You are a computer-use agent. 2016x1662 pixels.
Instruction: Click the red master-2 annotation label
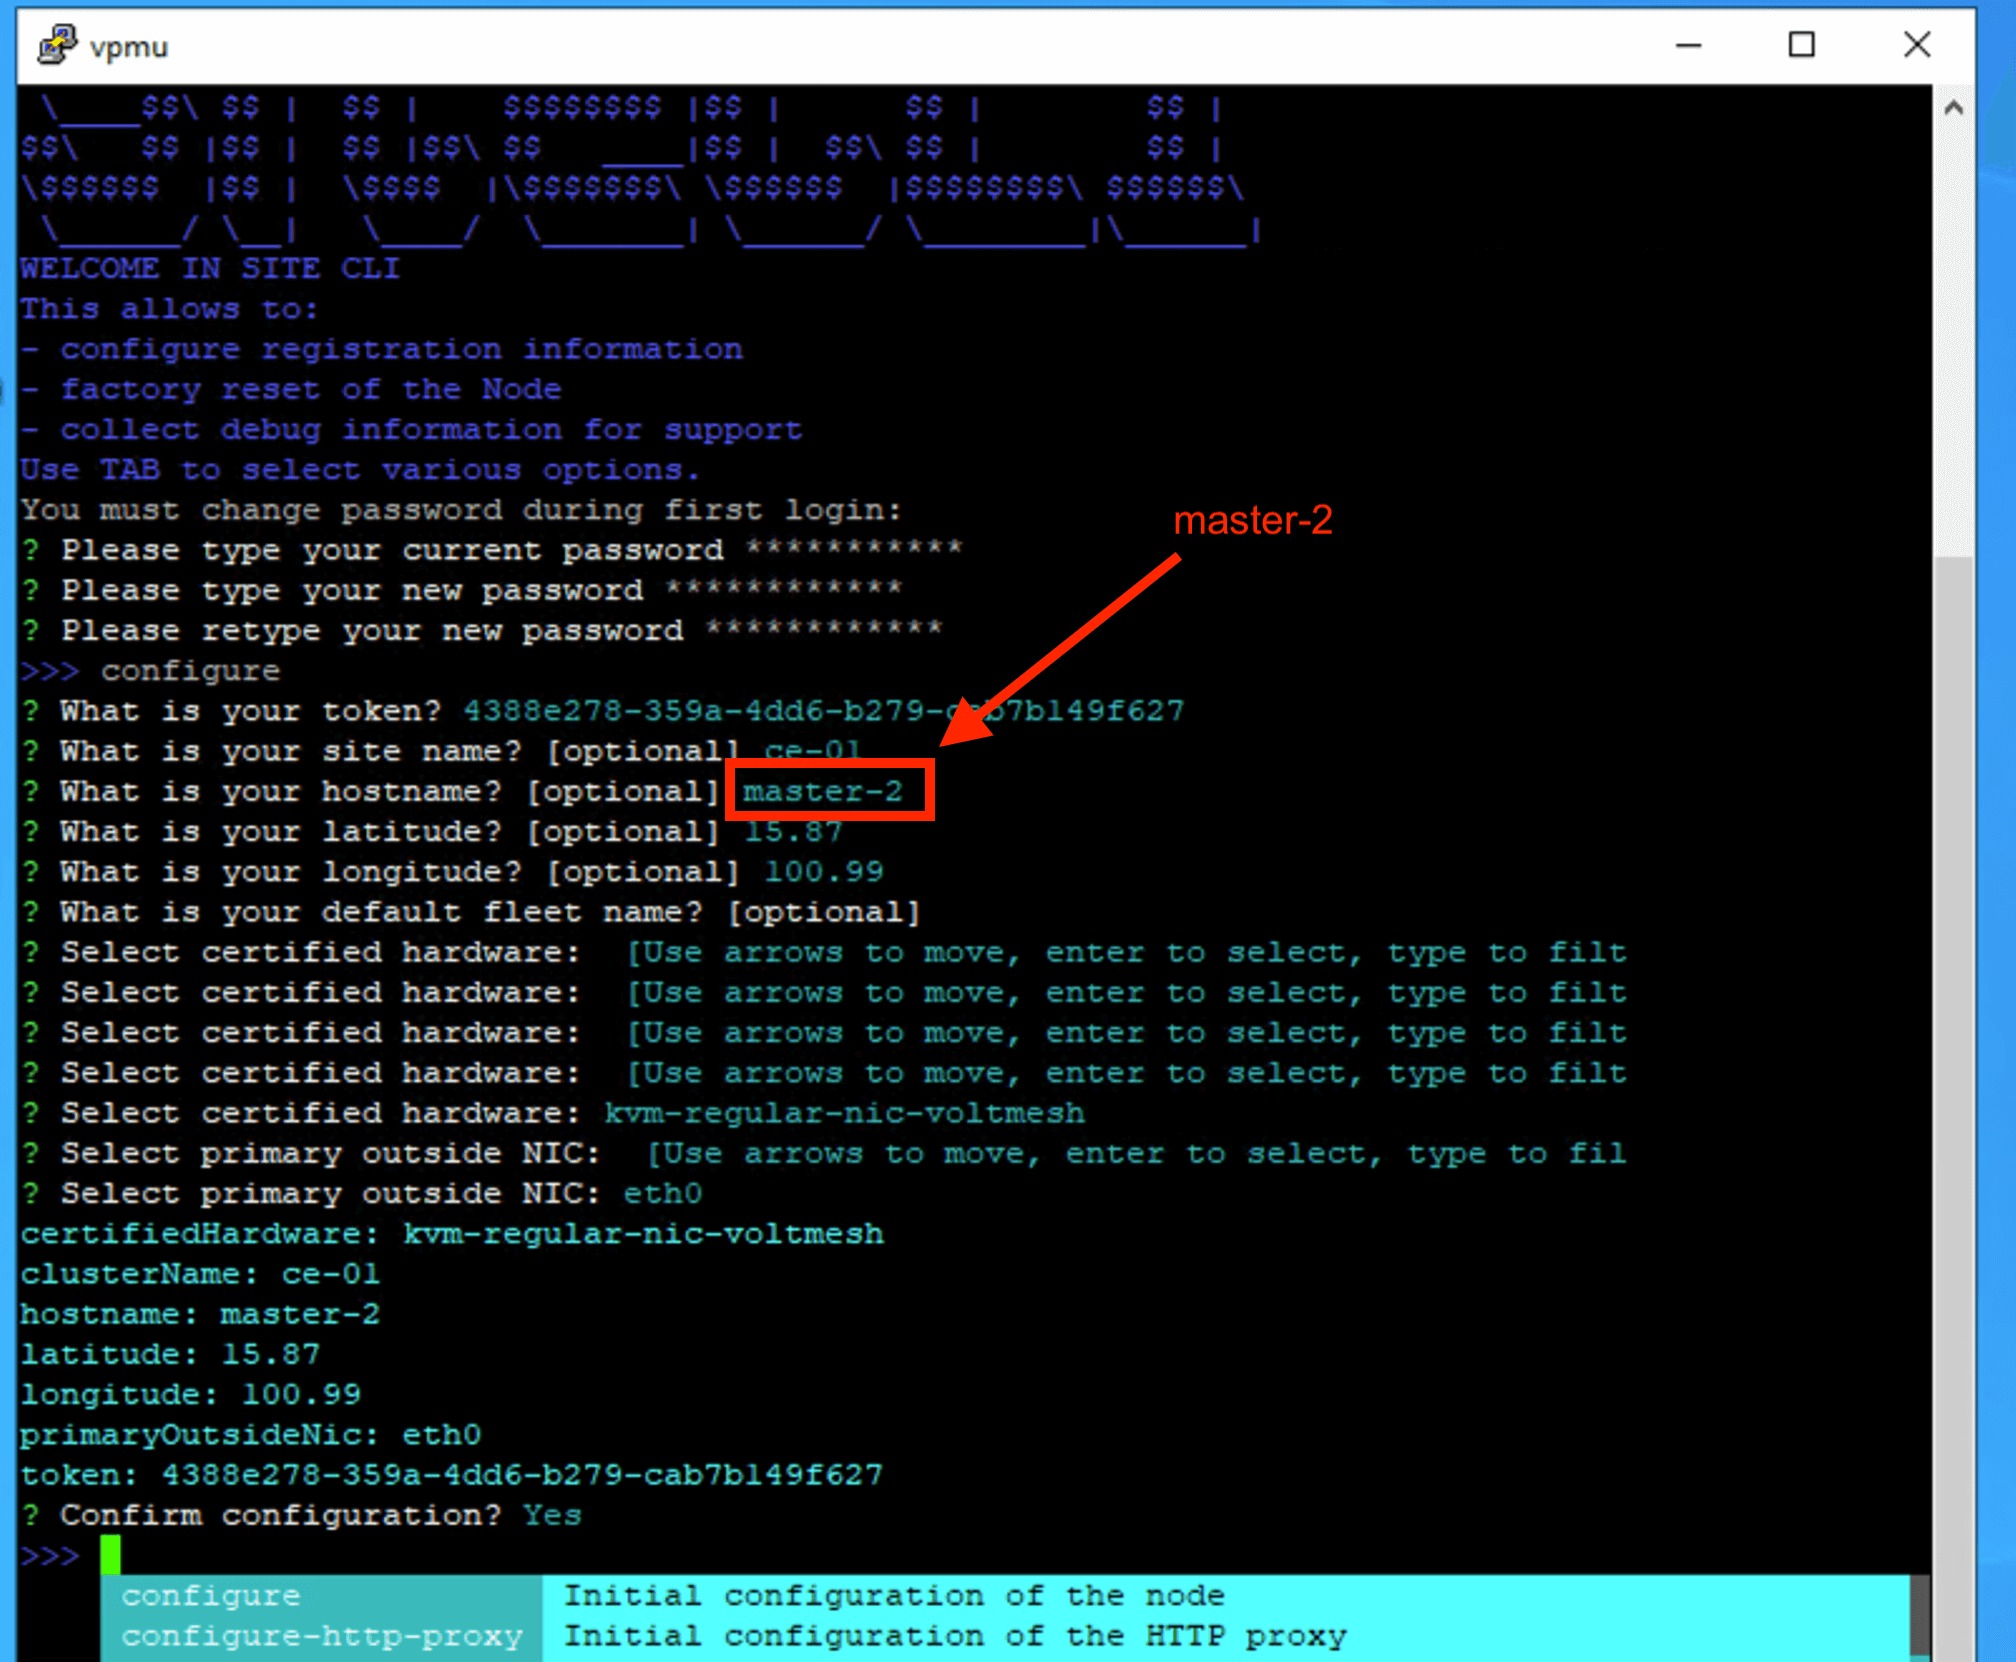[x=1252, y=520]
